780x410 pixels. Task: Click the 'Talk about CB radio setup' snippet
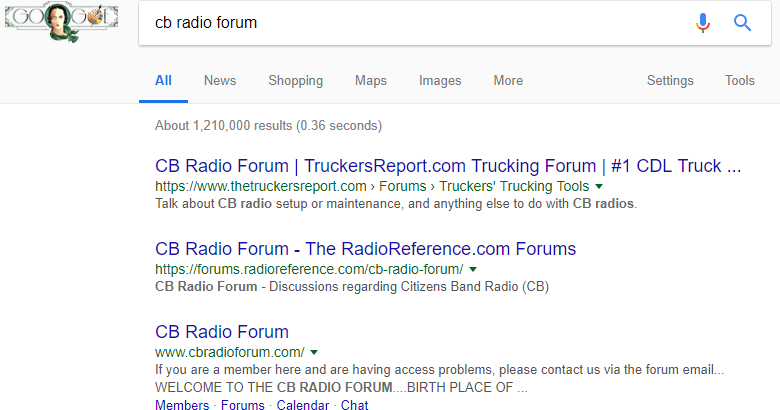396,204
